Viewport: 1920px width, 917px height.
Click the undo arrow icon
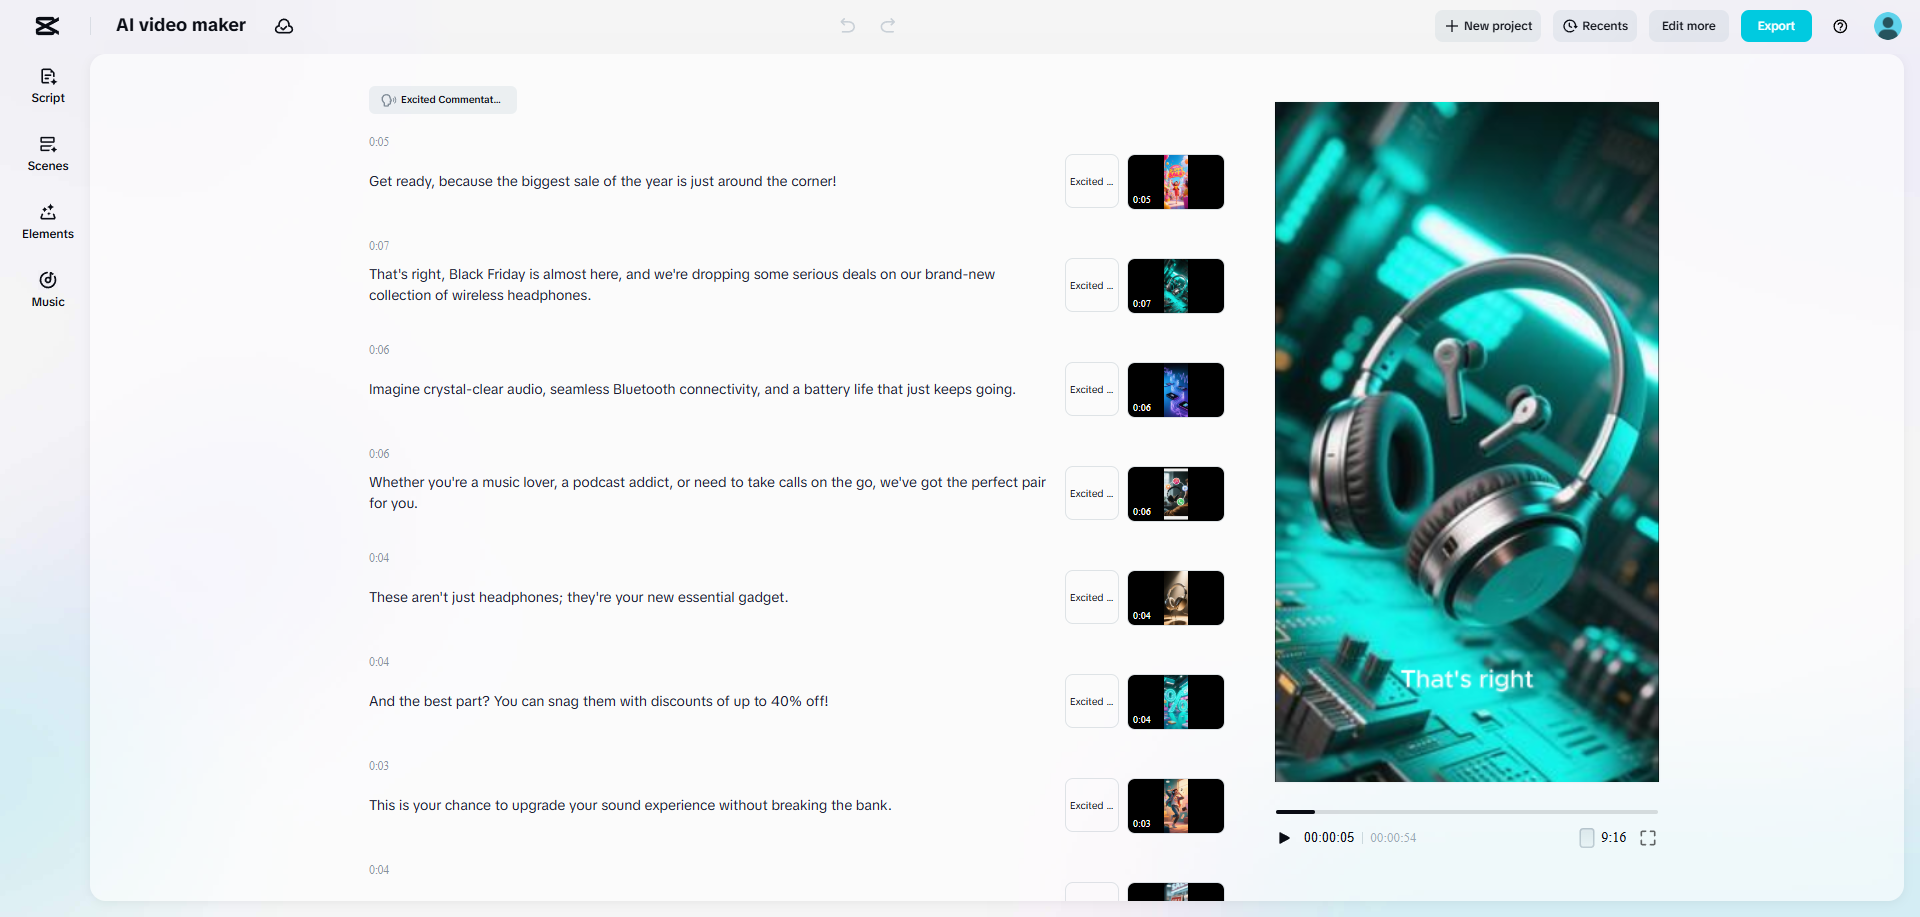pos(848,26)
